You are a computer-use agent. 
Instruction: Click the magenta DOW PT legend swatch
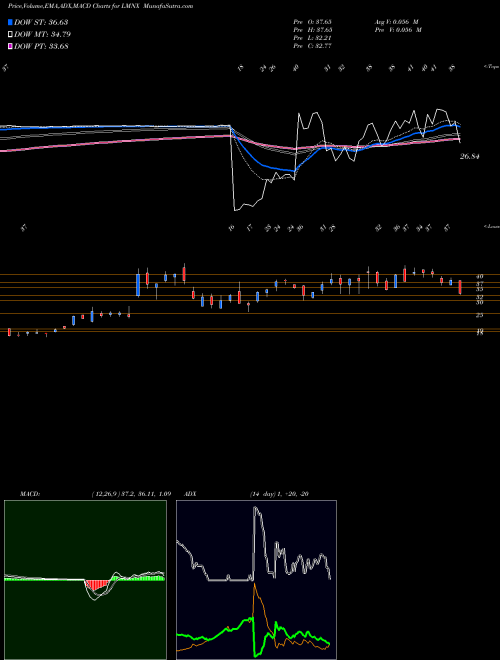pyautogui.click(x=11, y=46)
